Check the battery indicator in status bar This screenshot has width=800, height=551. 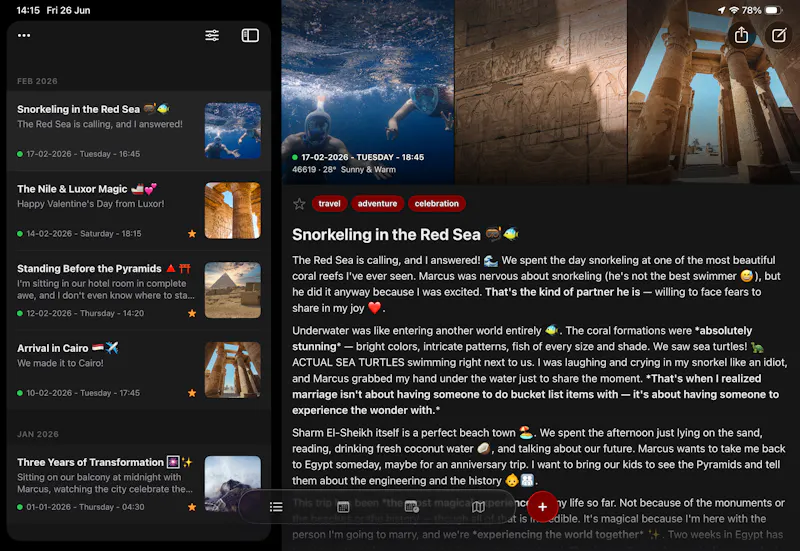pyautogui.click(x=773, y=10)
